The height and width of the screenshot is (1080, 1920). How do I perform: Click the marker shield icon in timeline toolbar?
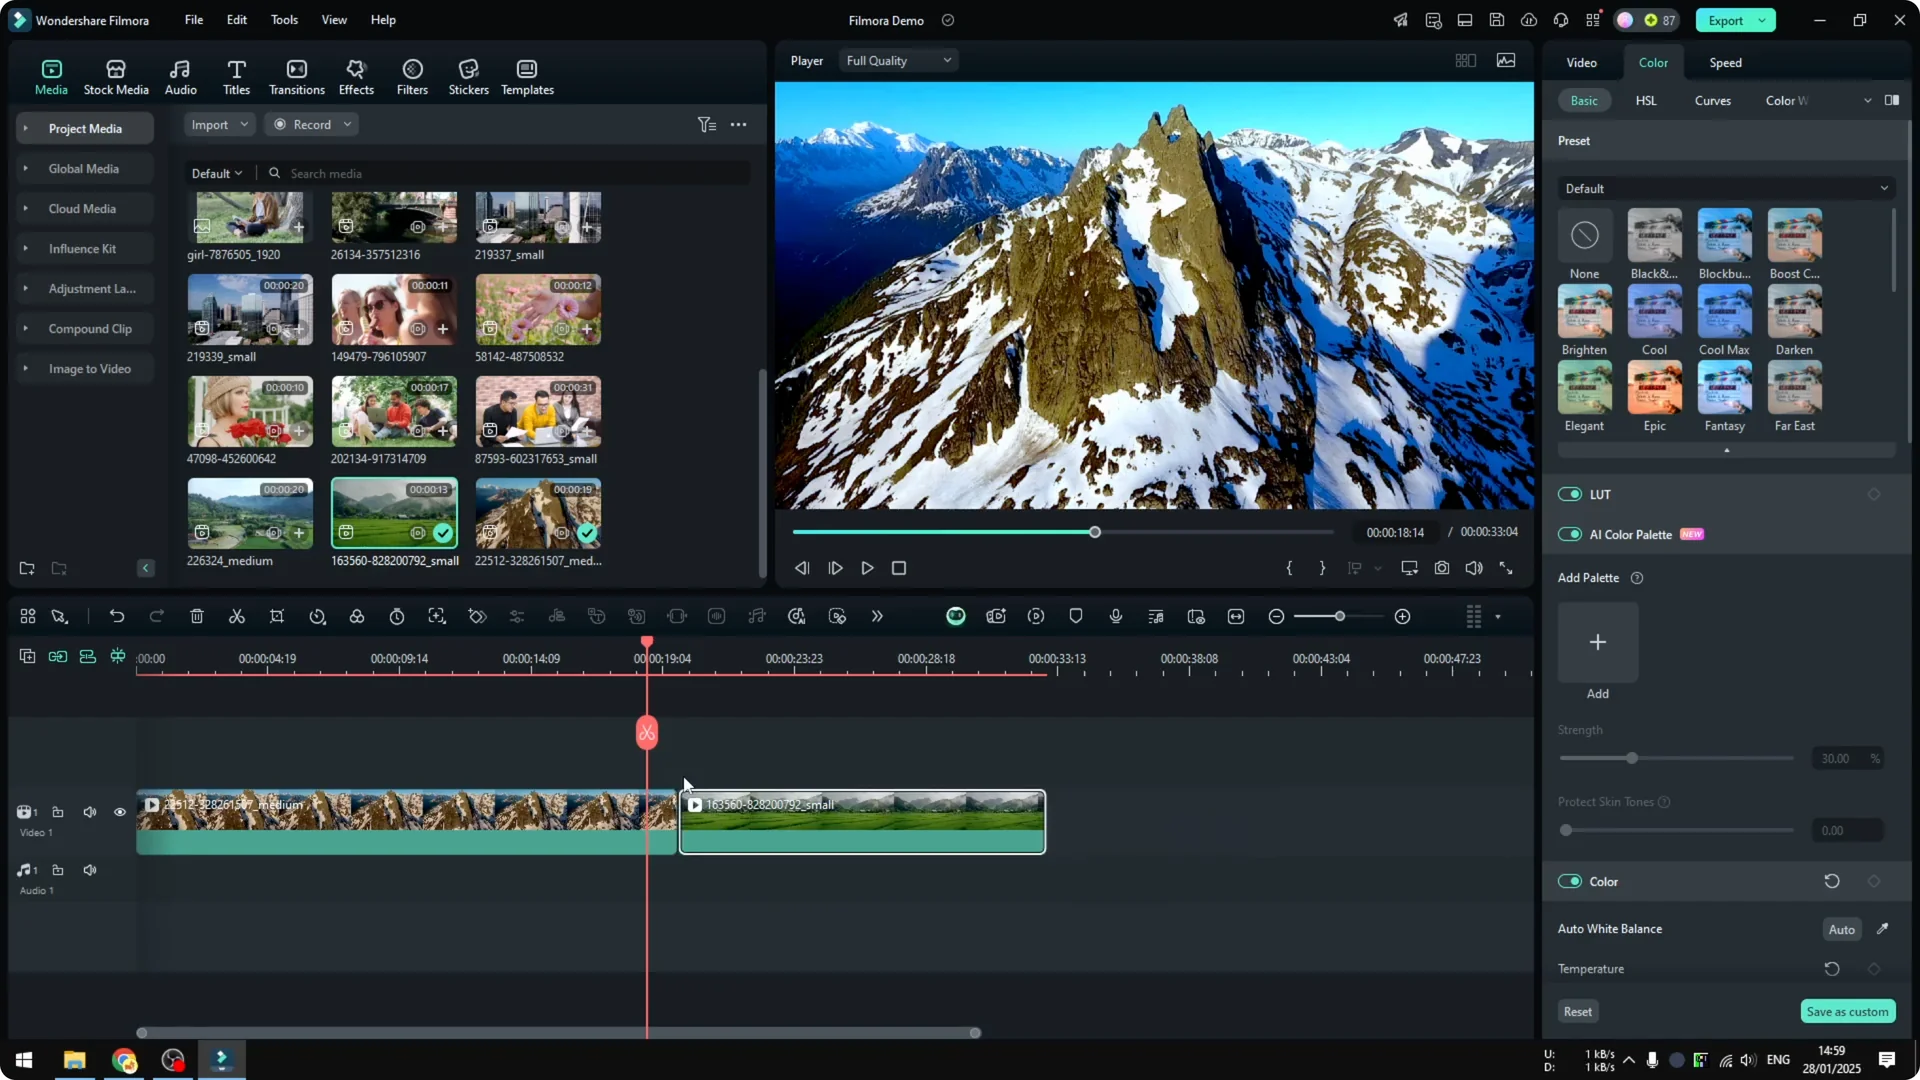pyautogui.click(x=1076, y=616)
